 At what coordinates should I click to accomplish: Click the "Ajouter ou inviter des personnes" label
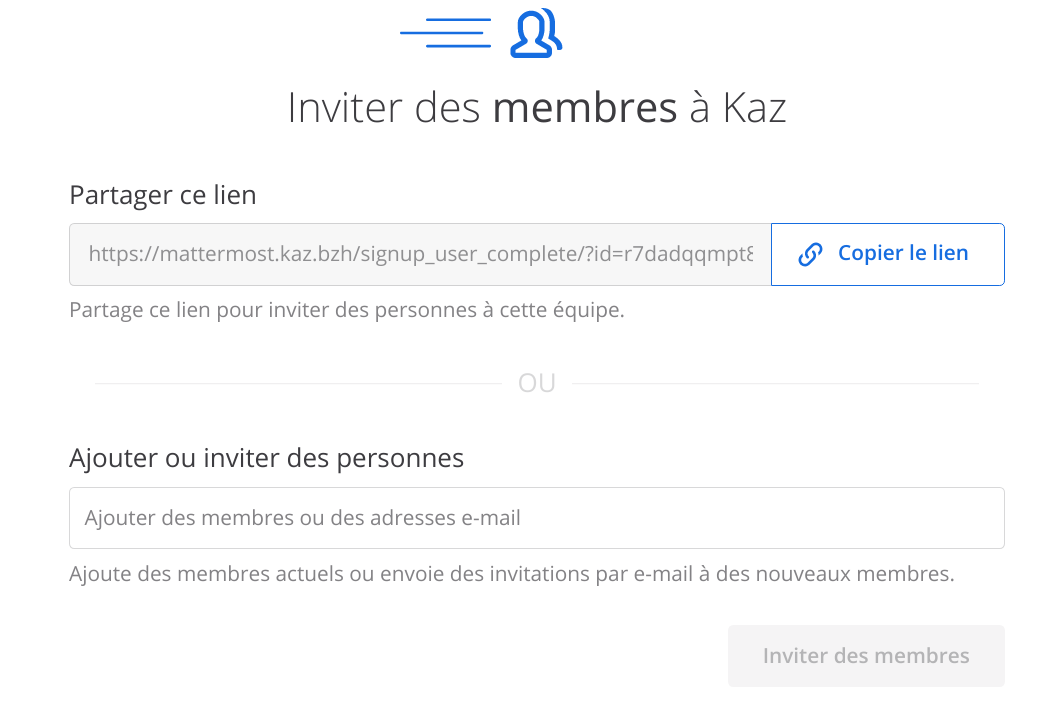tap(266, 458)
